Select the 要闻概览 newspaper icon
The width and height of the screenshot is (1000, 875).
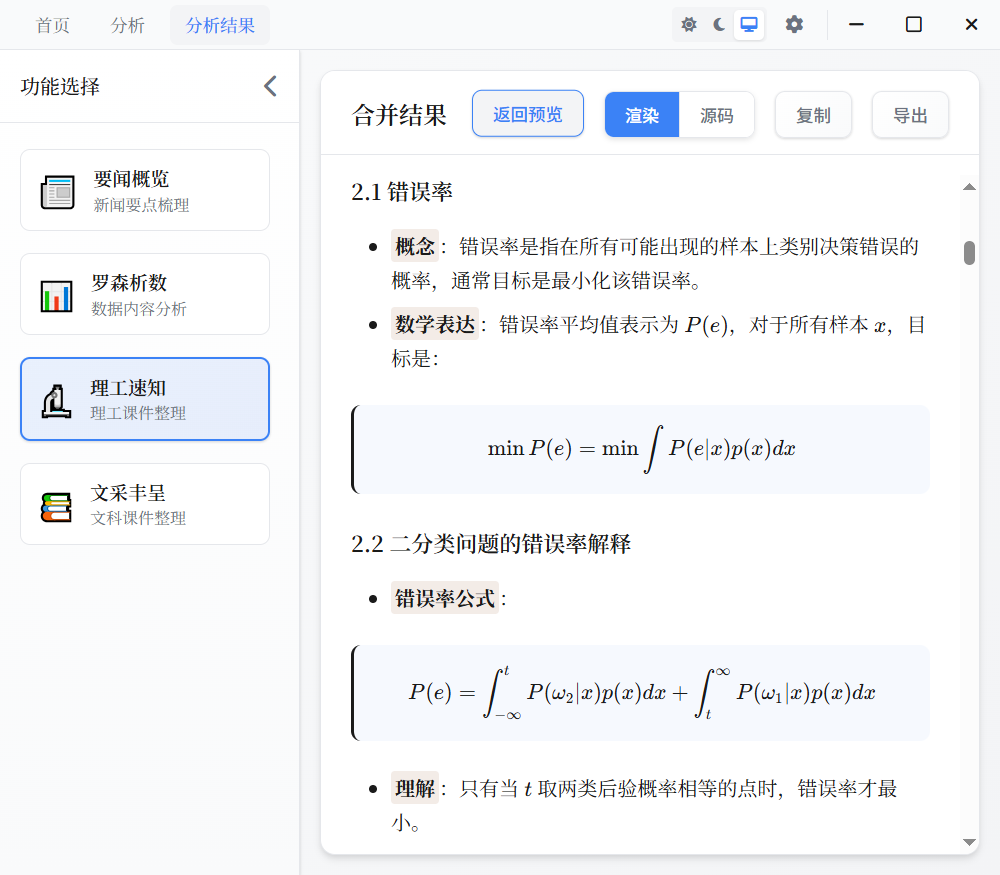click(x=58, y=190)
